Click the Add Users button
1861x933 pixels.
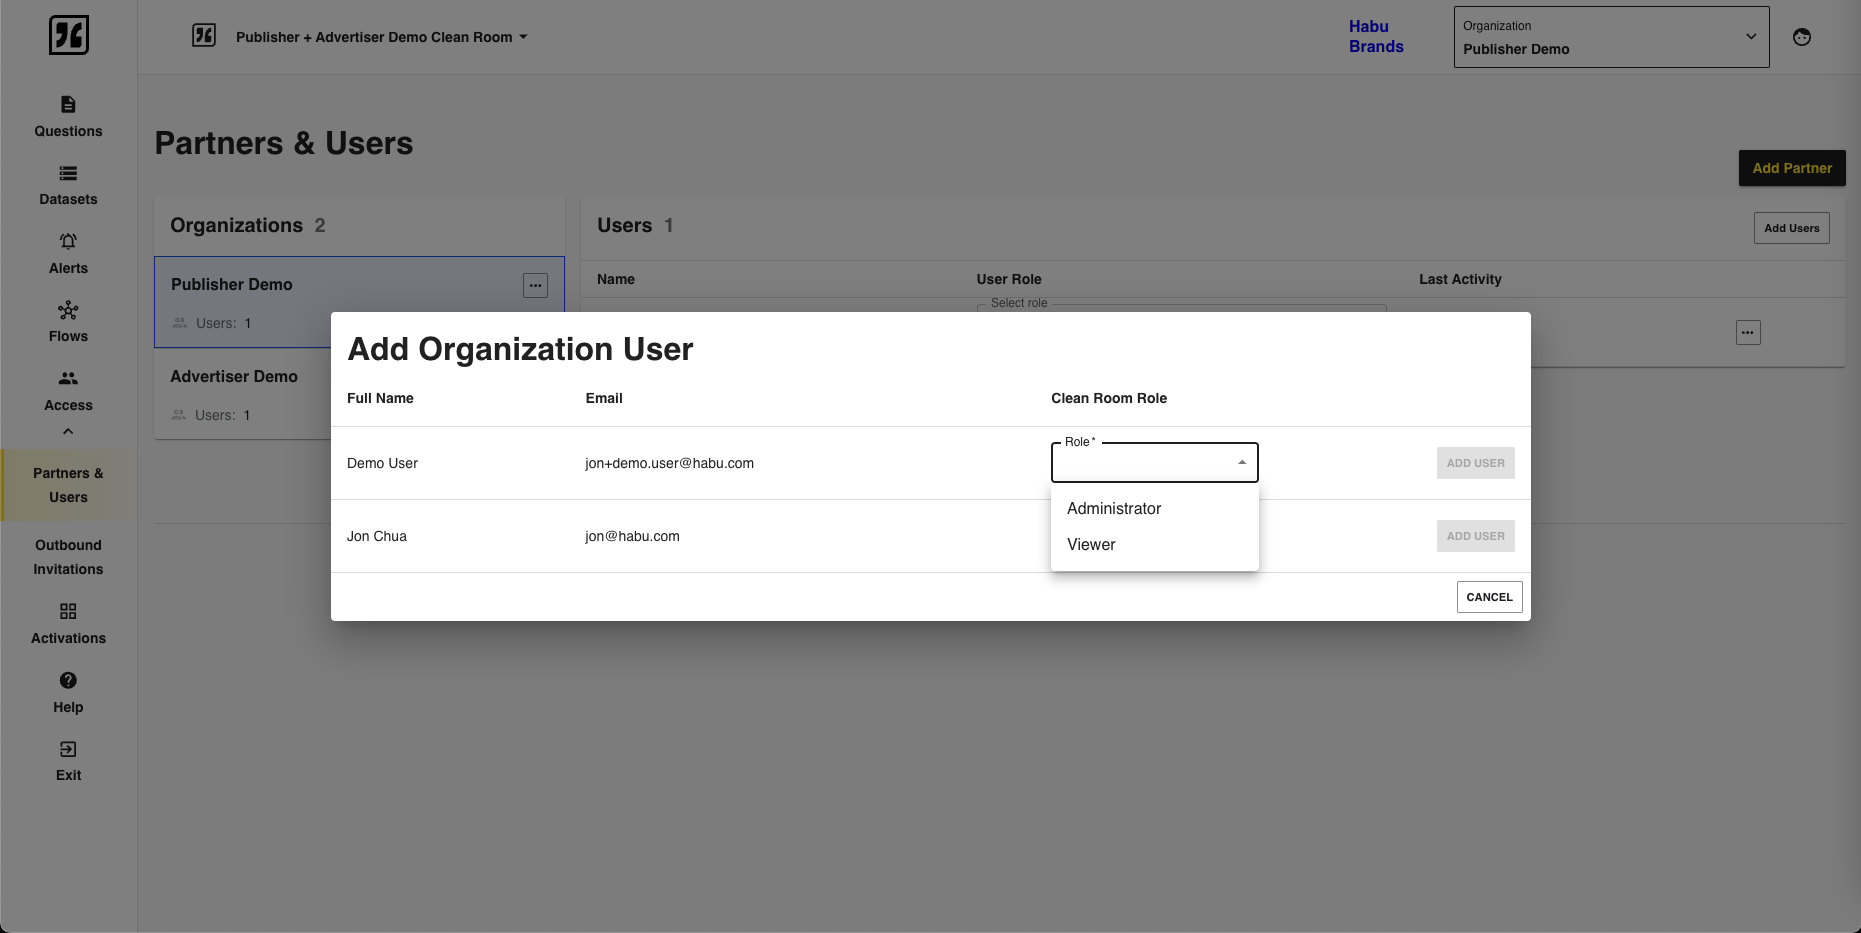1791,228
